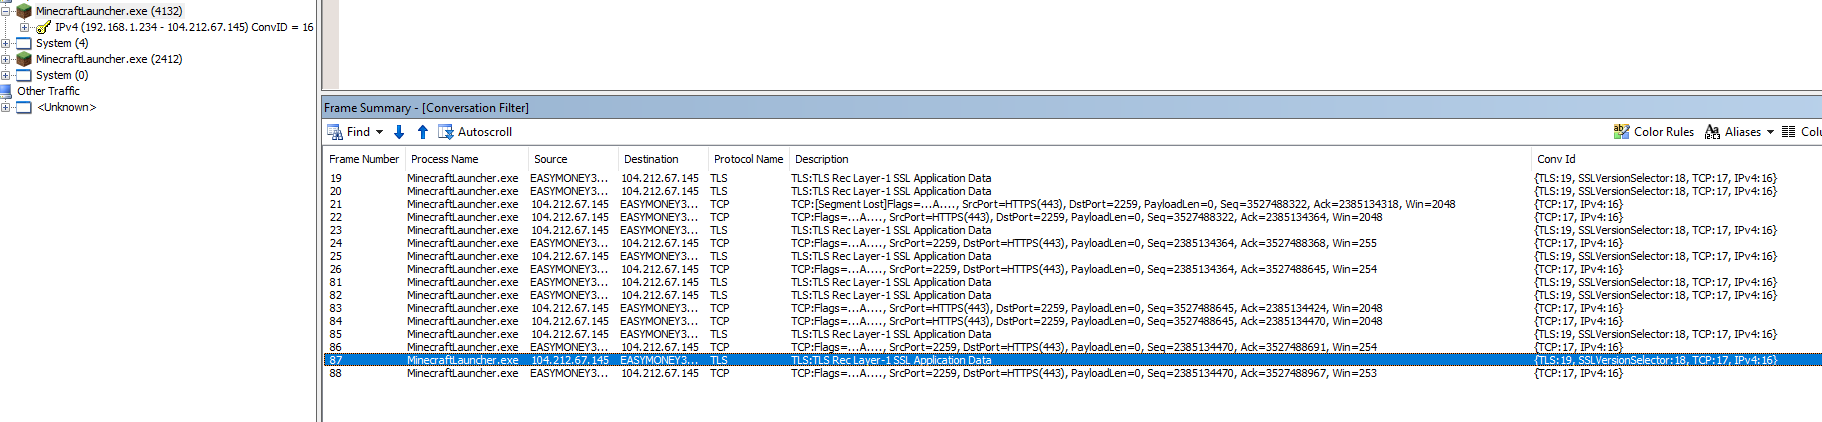Go to next match with the down arrow

click(x=399, y=132)
